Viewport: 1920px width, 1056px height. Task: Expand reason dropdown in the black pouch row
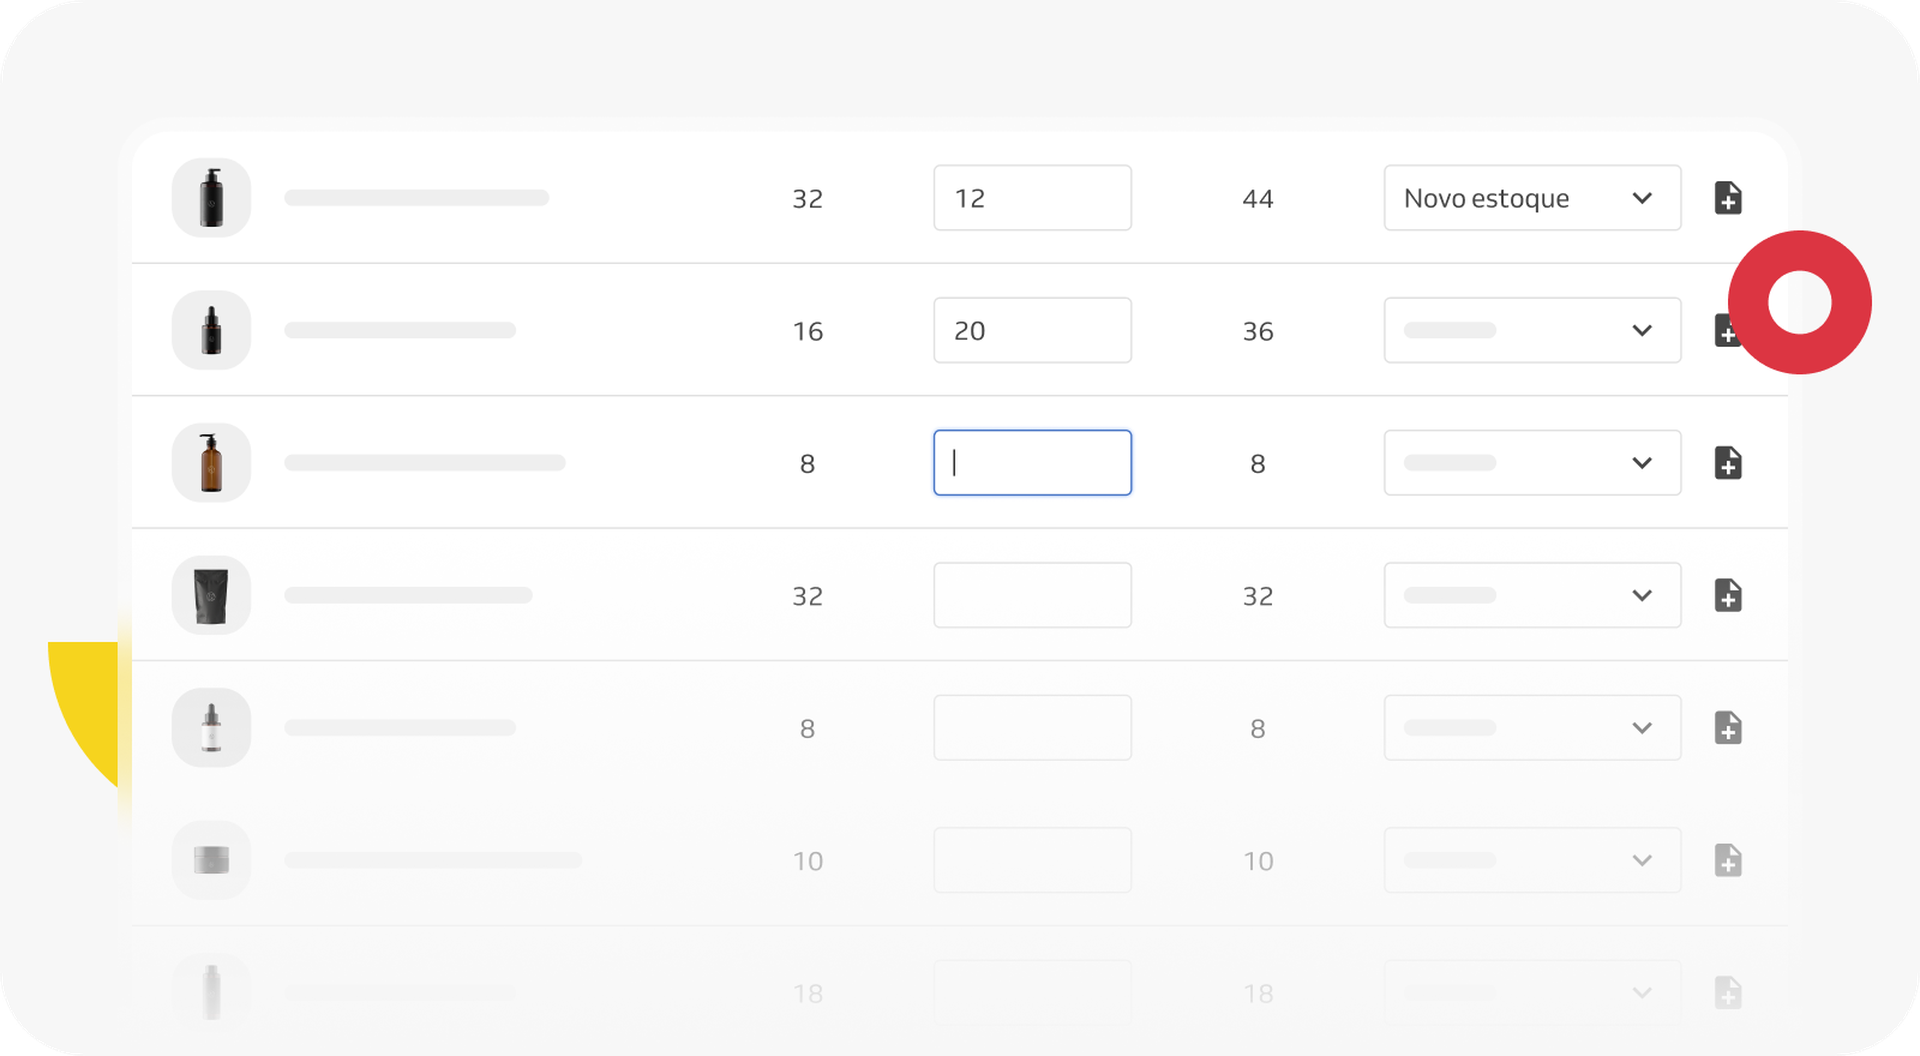pyautogui.click(x=1532, y=595)
